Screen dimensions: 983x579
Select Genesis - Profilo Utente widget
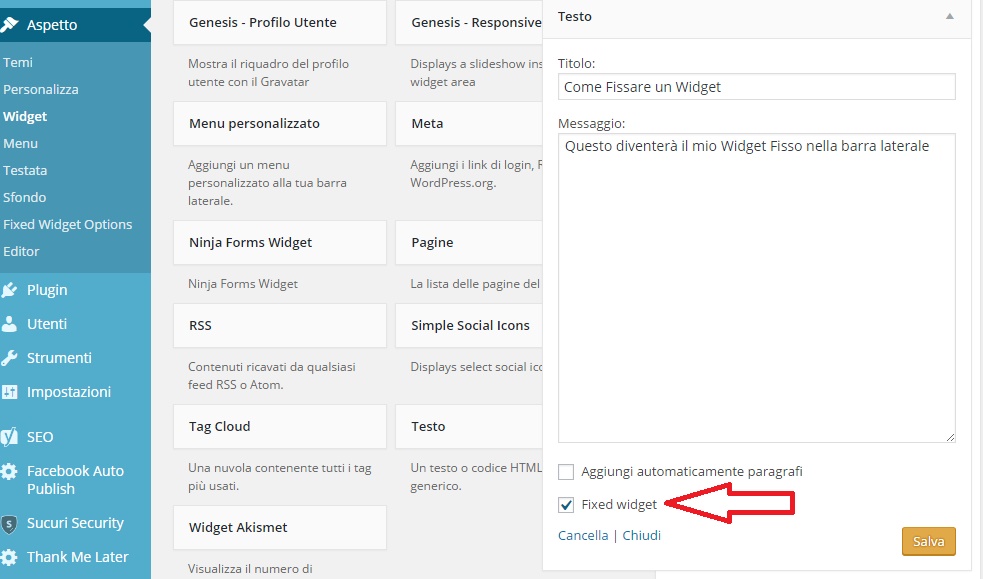280,23
